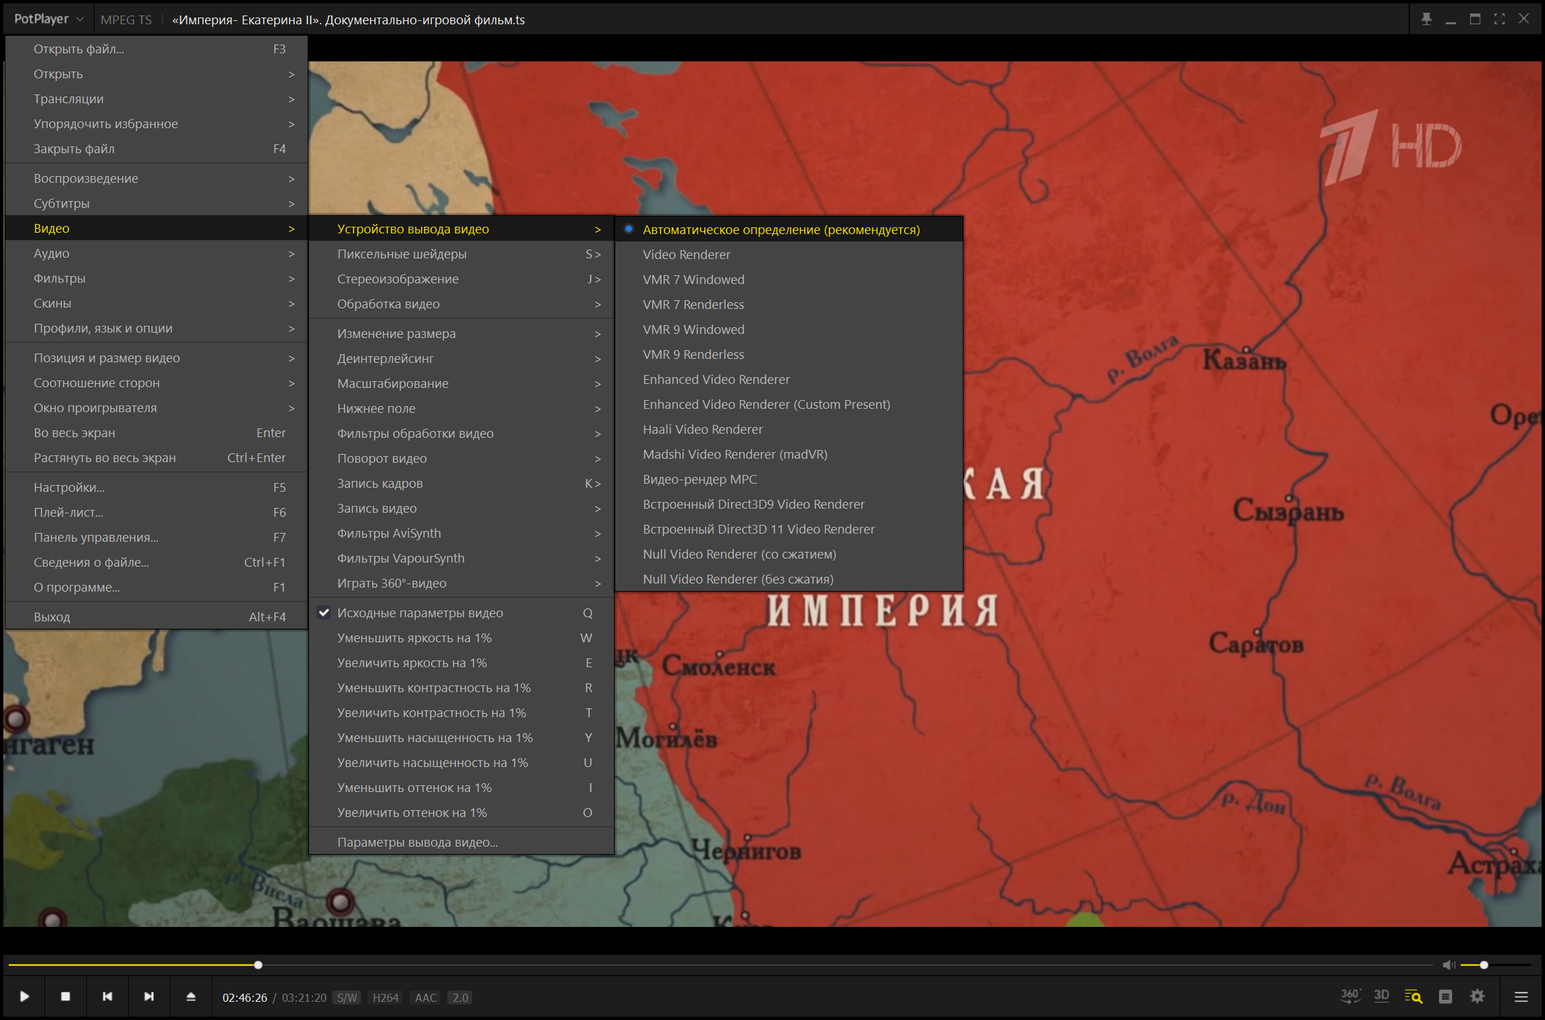The image size is (1545, 1020).
Task: Click the 2.0 audio channels badge
Action: (460, 998)
